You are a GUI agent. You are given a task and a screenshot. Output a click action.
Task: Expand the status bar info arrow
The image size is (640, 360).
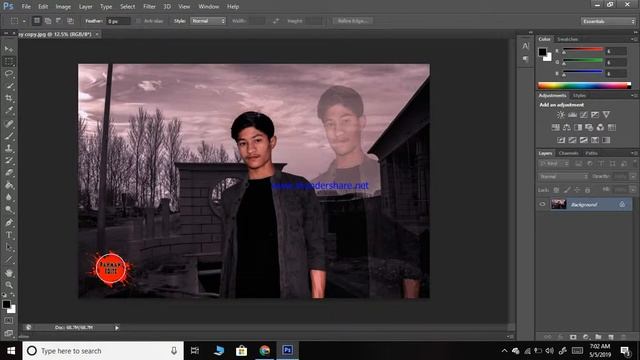click(117, 328)
